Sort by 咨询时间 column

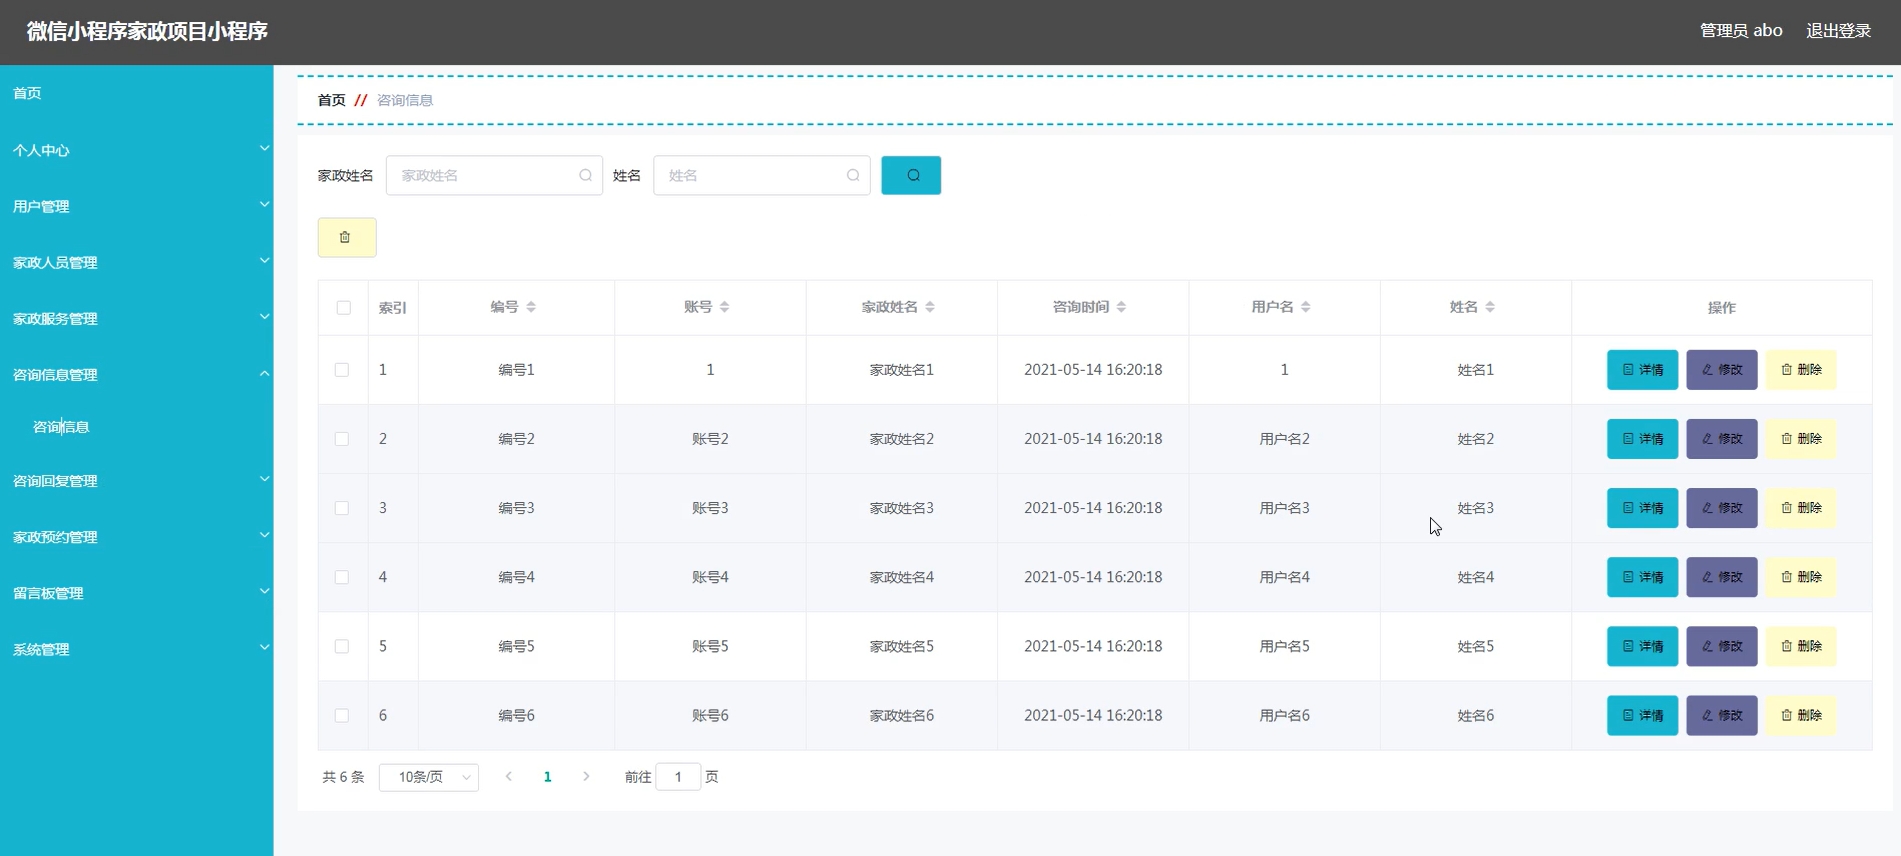[1121, 307]
